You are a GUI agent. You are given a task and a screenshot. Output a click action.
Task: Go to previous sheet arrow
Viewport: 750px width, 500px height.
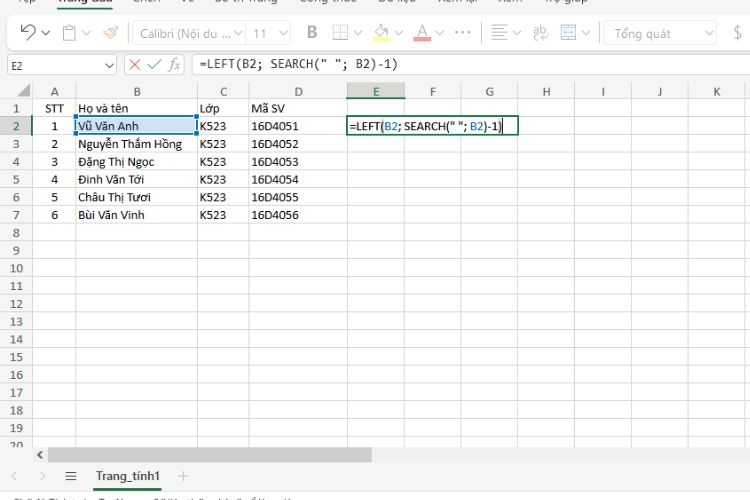pyautogui.click(x=14, y=476)
